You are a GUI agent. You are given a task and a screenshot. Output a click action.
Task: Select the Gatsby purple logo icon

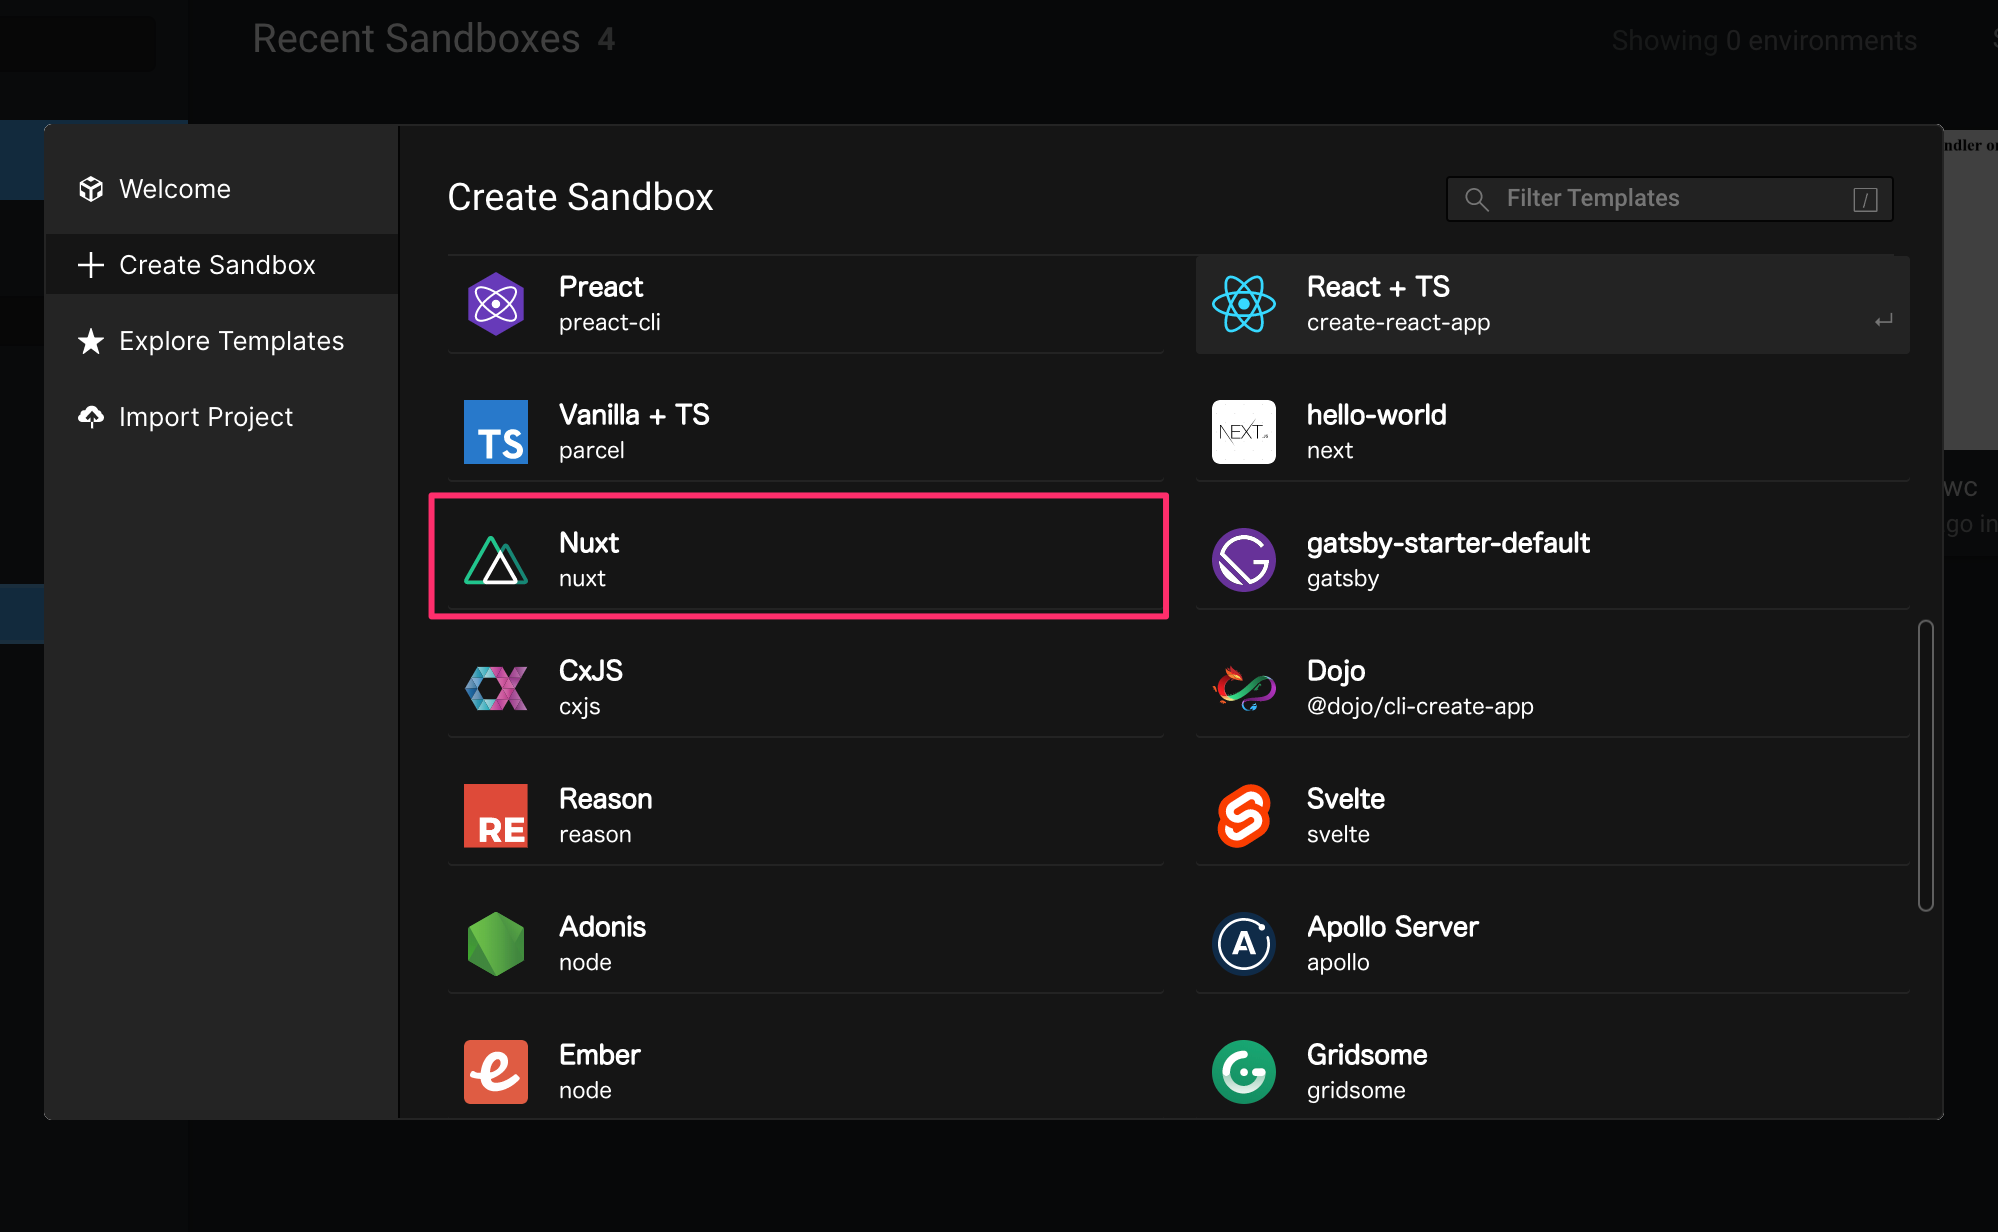click(x=1243, y=559)
